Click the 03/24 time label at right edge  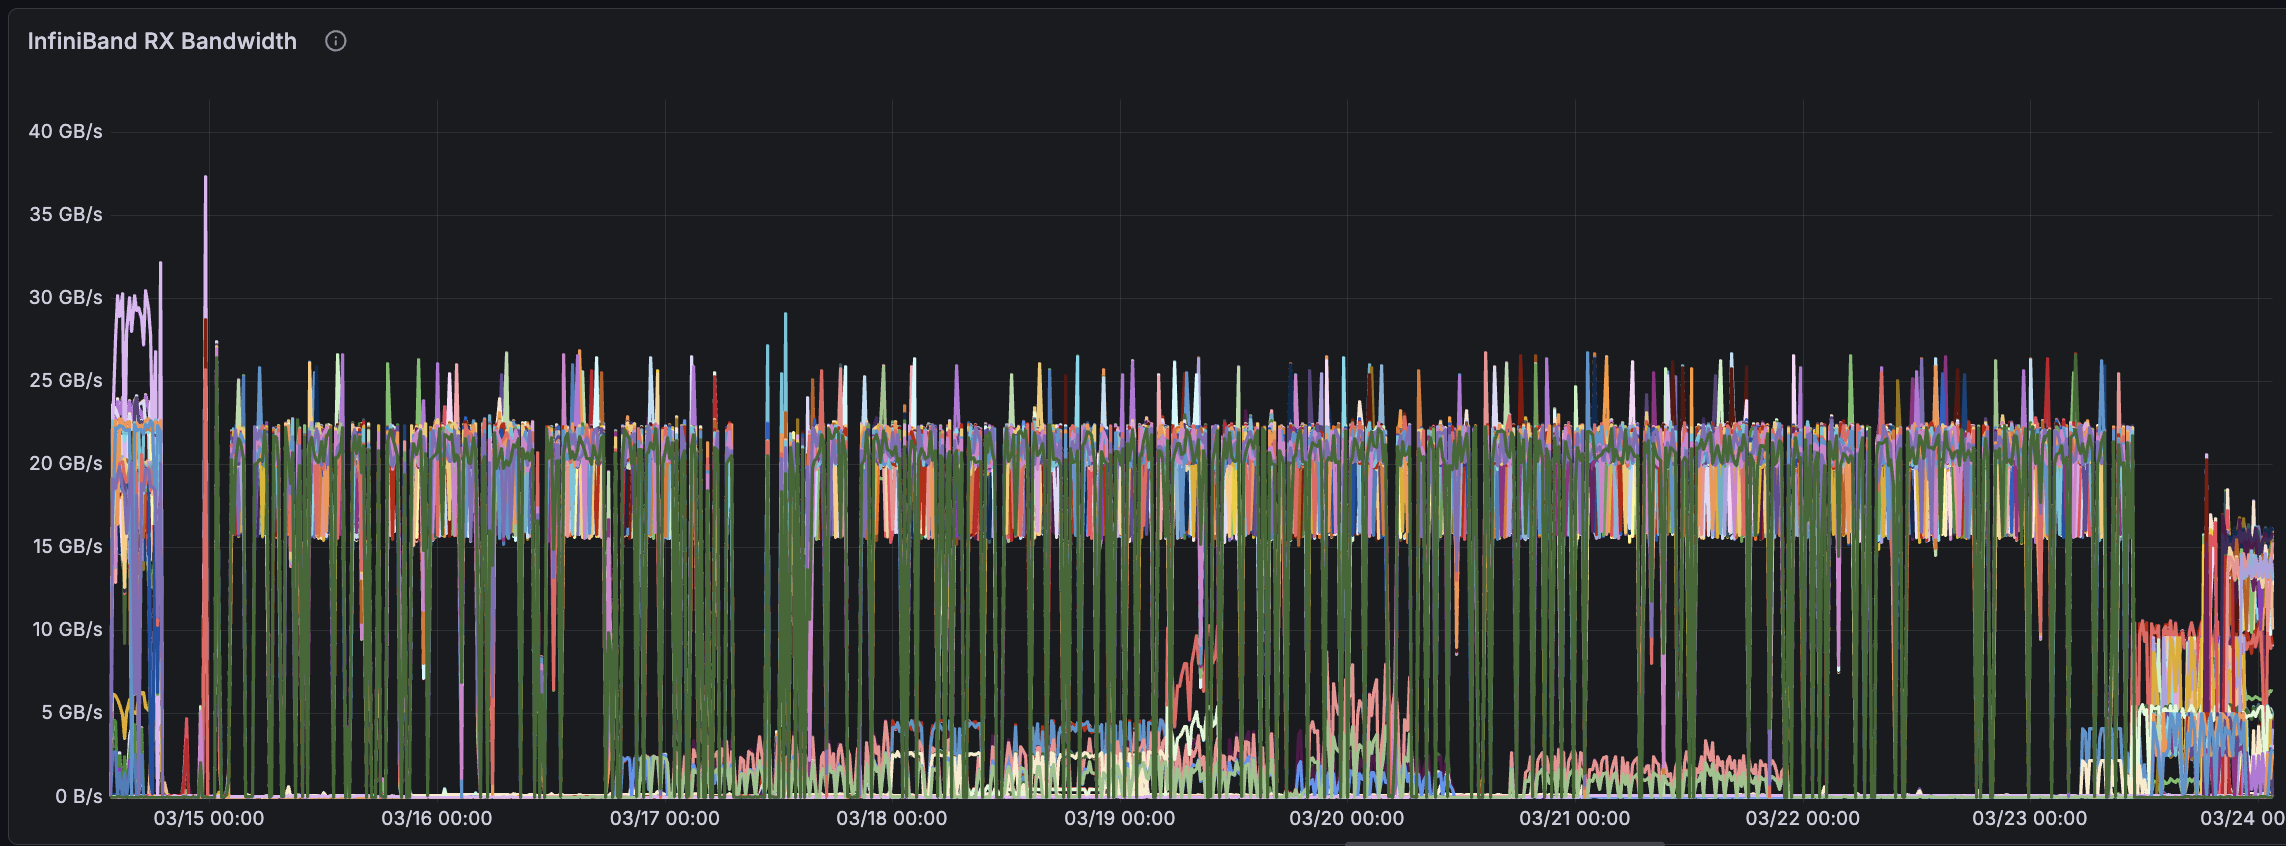point(2243,818)
